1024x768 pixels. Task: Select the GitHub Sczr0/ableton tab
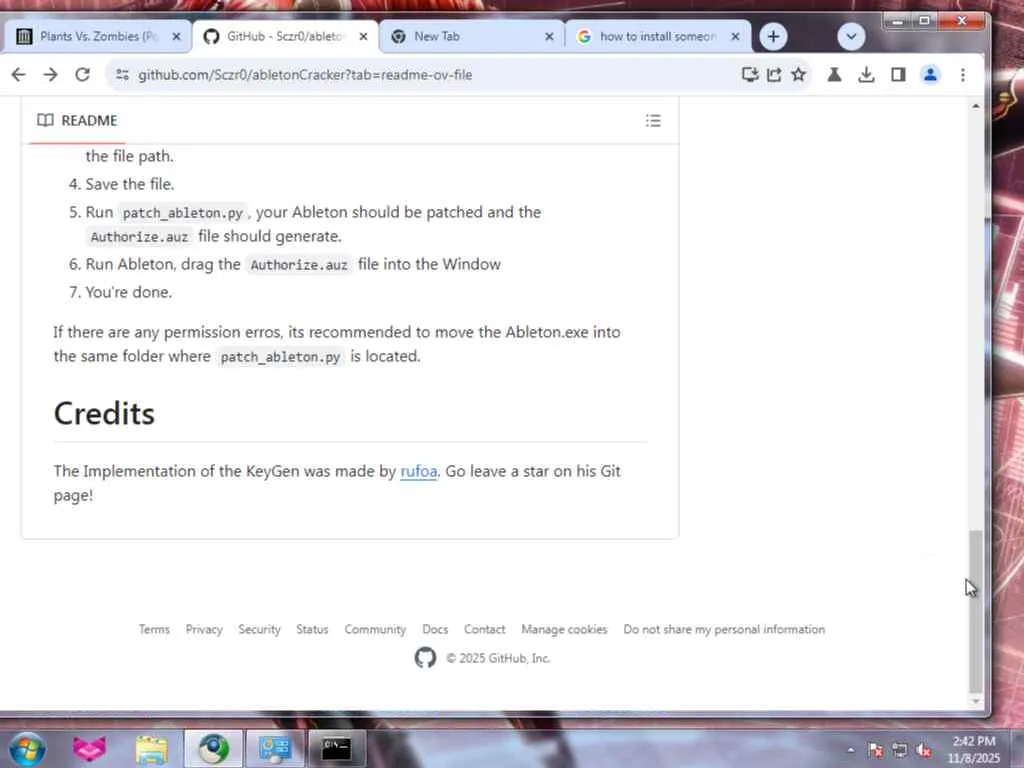[285, 37]
